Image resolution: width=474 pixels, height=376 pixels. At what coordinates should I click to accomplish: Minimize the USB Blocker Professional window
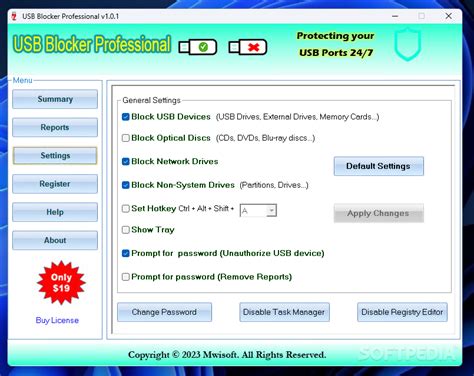[x=395, y=16]
